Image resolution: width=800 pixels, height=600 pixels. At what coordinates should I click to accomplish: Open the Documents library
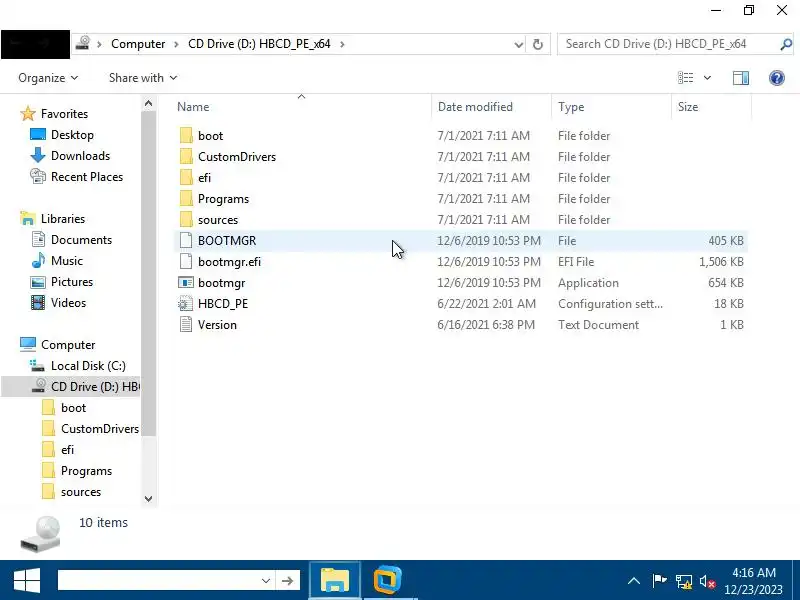point(81,240)
